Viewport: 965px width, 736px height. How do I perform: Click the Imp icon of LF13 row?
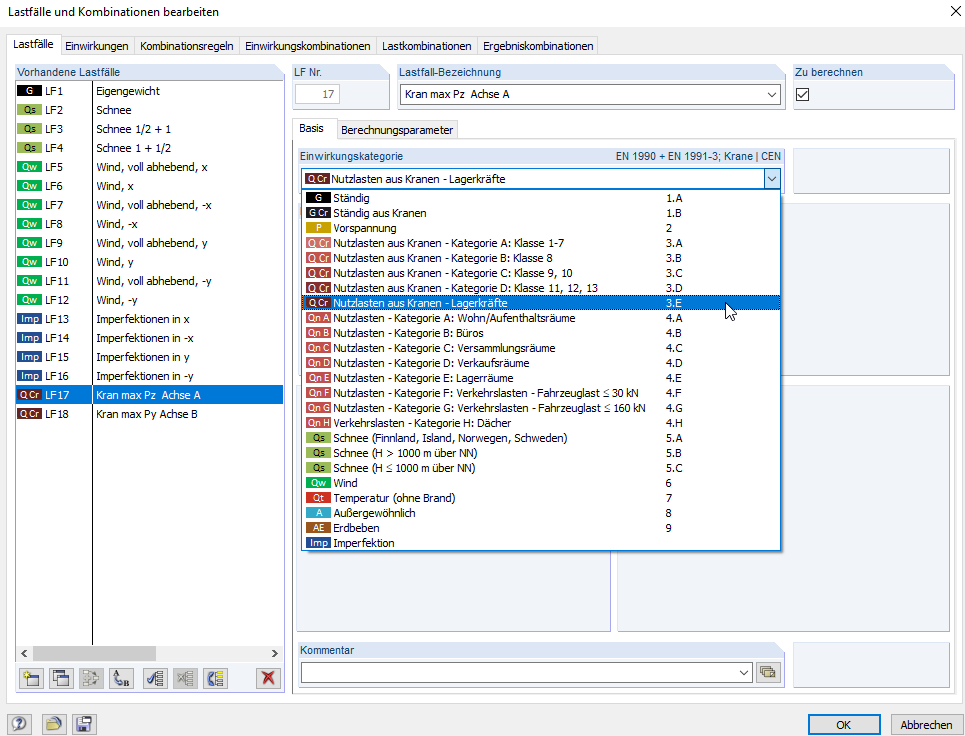coord(29,319)
